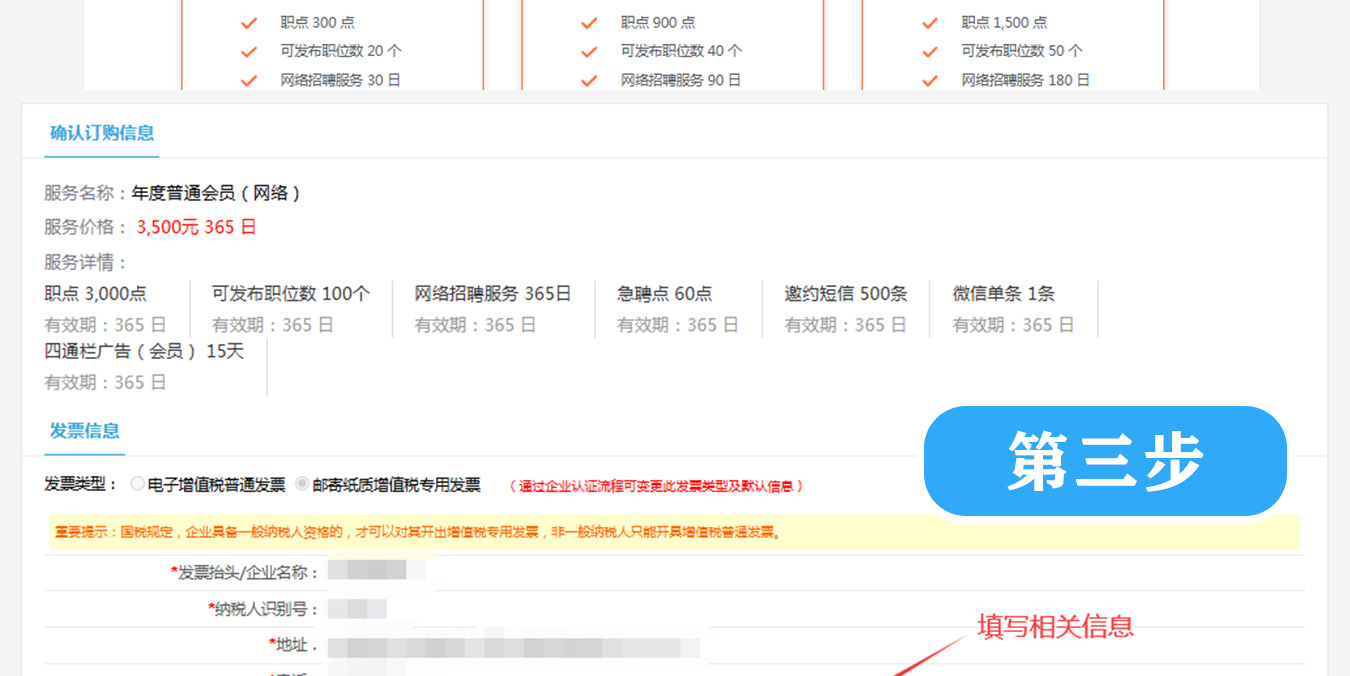Click checkmark next to 可发布职位数 20 个

pos(249,51)
